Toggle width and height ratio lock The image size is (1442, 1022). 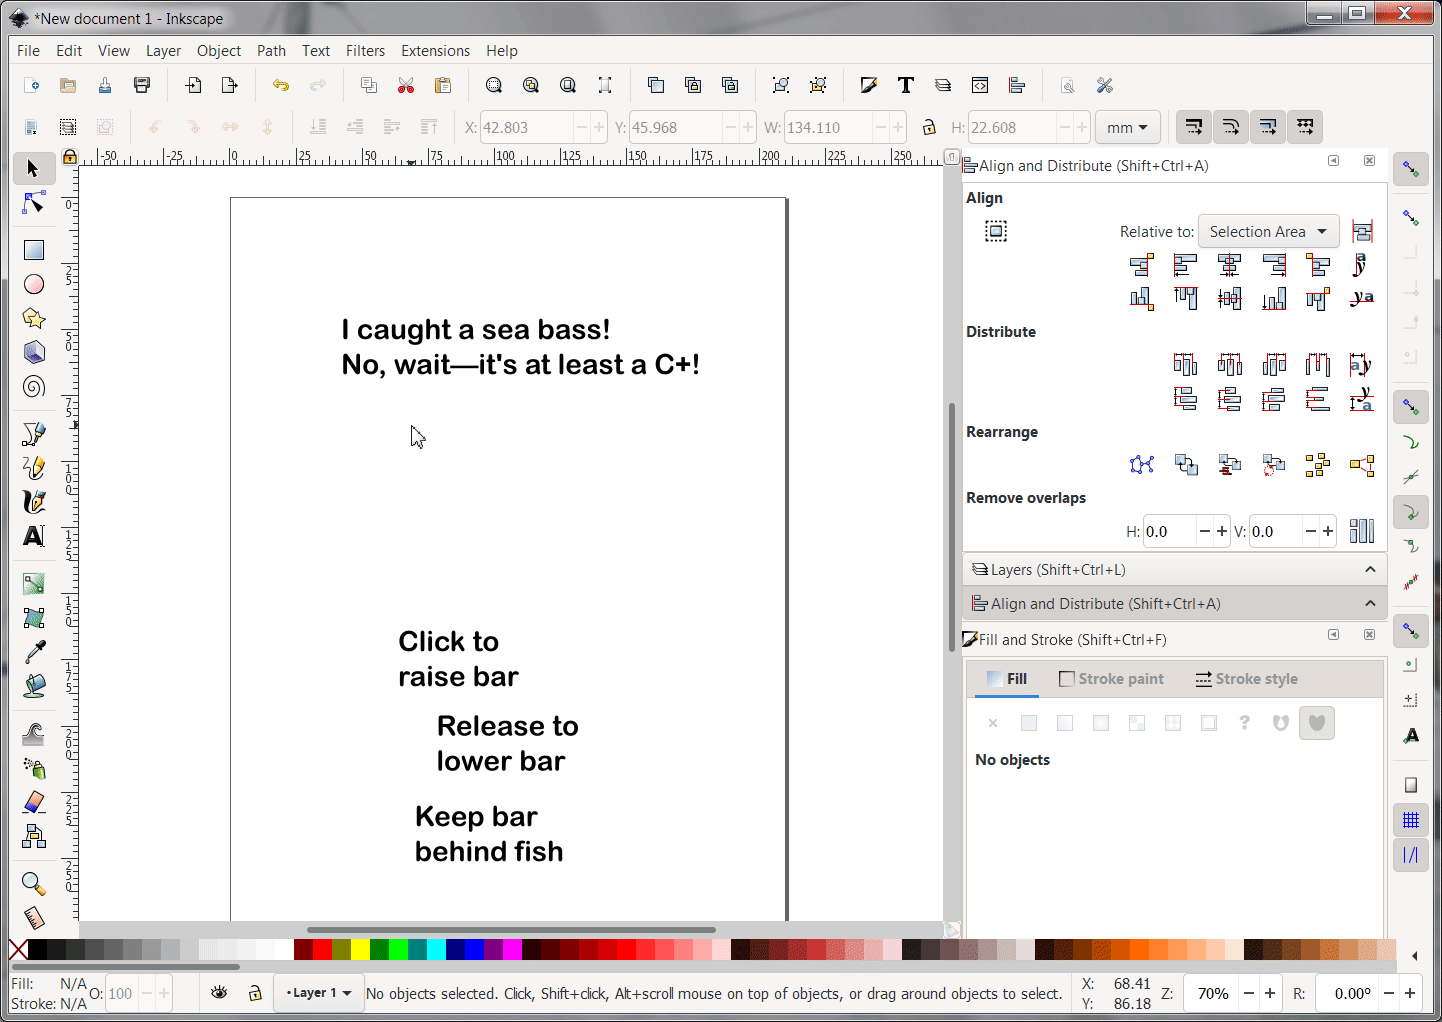pyautogui.click(x=929, y=127)
